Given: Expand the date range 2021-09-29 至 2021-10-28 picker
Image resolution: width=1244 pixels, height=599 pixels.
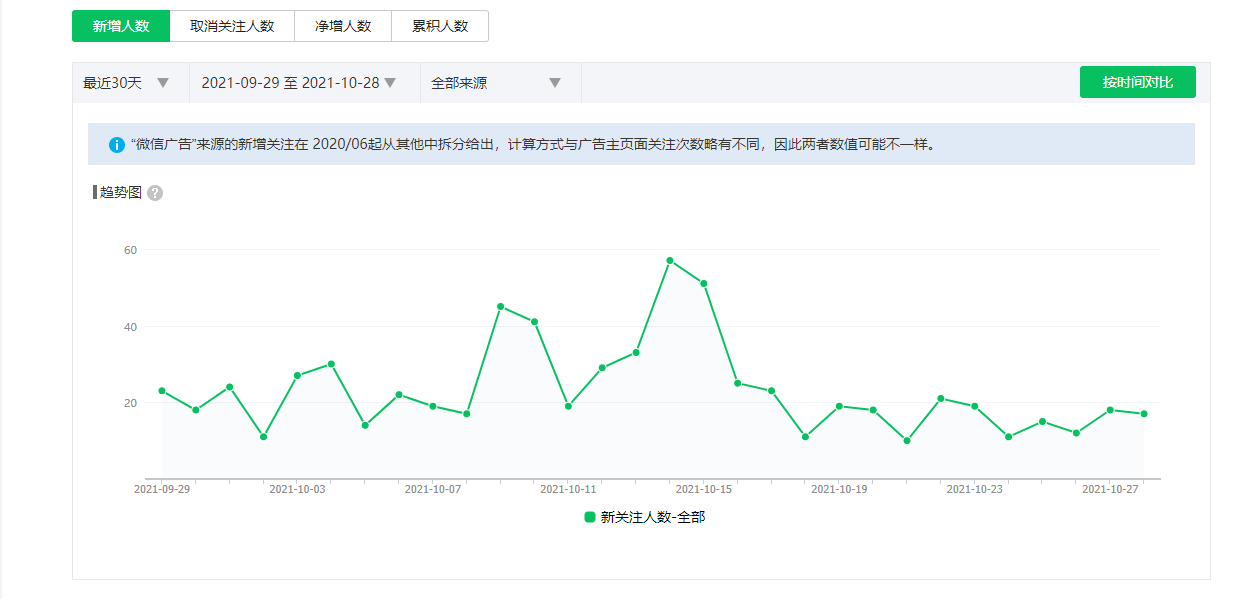Looking at the screenshot, I should (299, 83).
